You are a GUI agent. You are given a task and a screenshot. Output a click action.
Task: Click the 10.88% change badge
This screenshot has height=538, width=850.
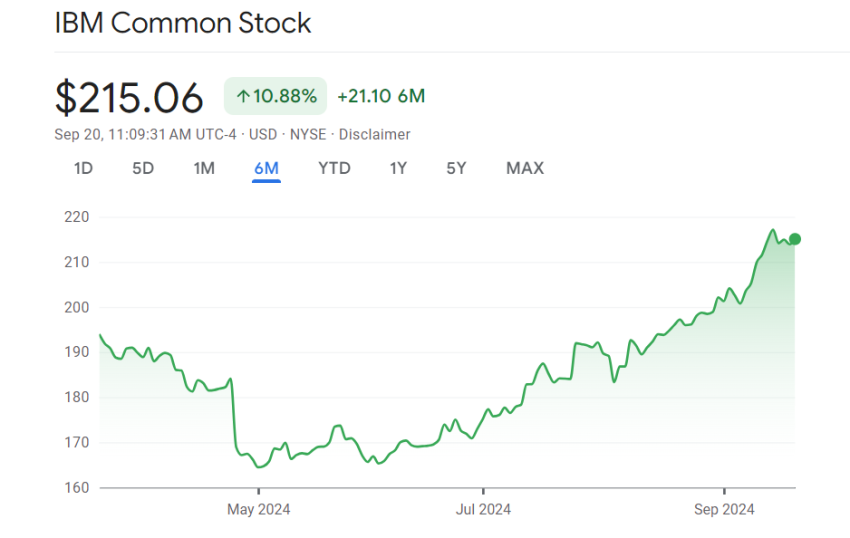[276, 96]
